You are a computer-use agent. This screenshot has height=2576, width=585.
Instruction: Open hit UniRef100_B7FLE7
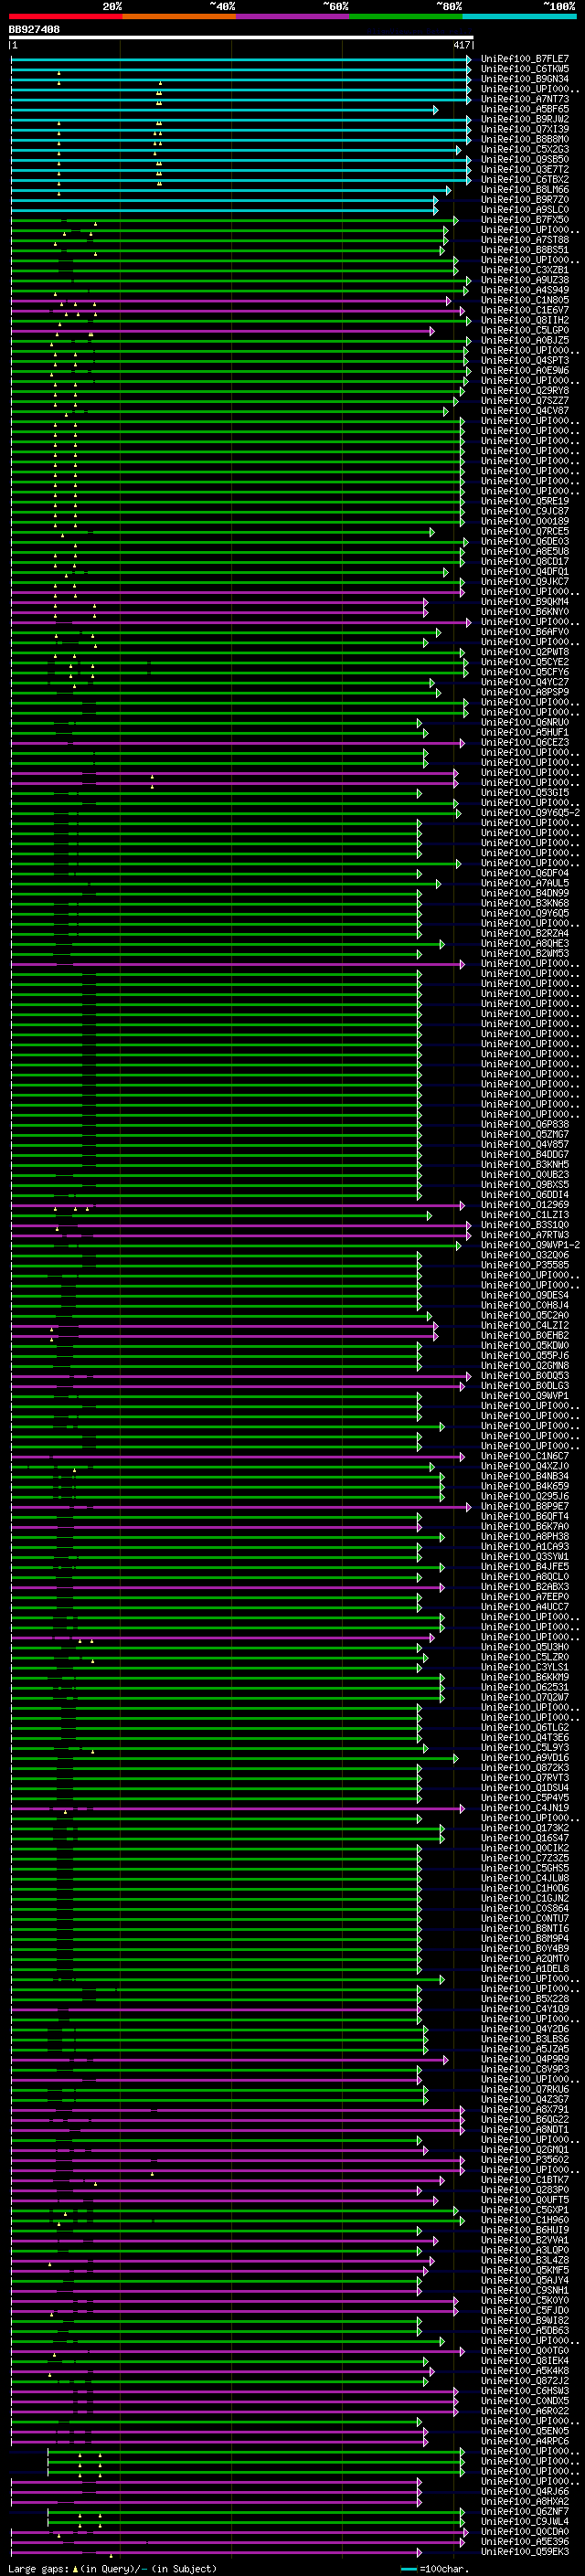[x=525, y=59]
